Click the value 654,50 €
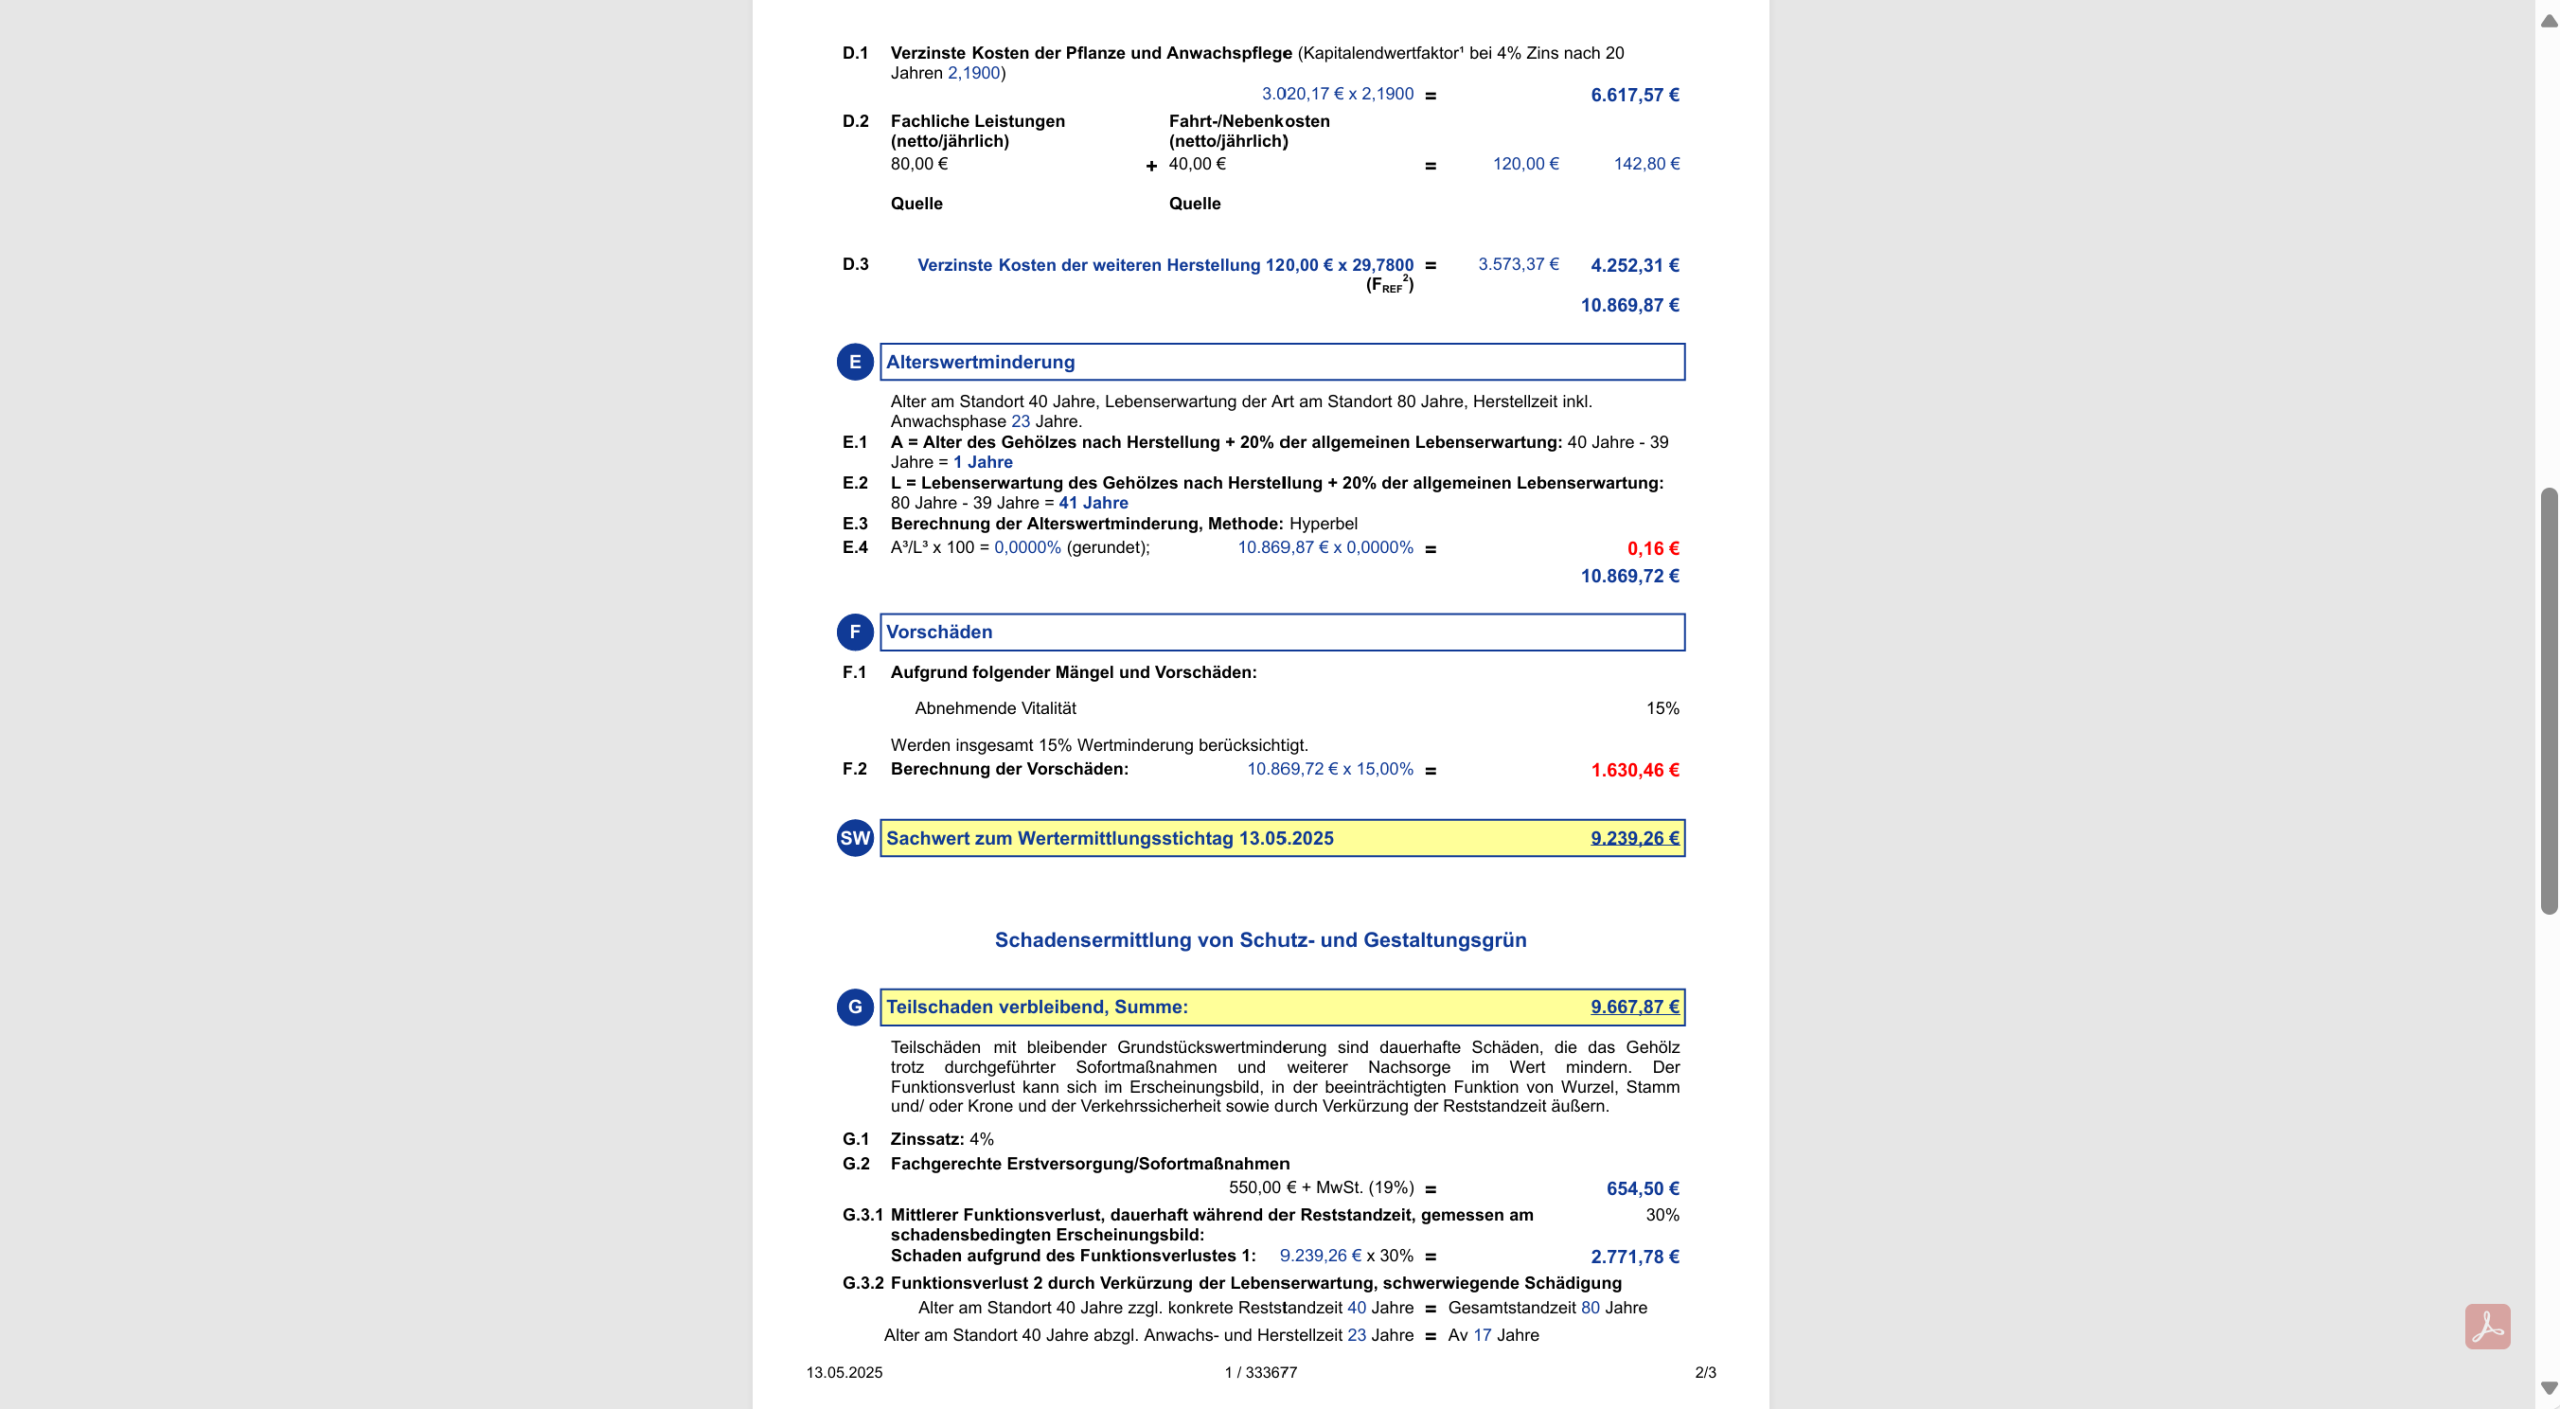 (x=1643, y=1188)
